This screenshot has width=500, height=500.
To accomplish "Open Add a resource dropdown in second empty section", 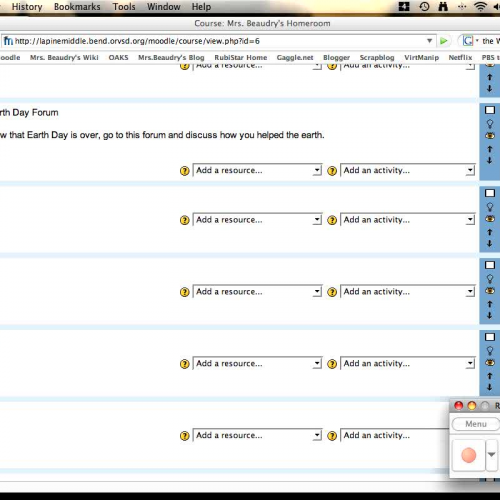I will (x=257, y=292).
